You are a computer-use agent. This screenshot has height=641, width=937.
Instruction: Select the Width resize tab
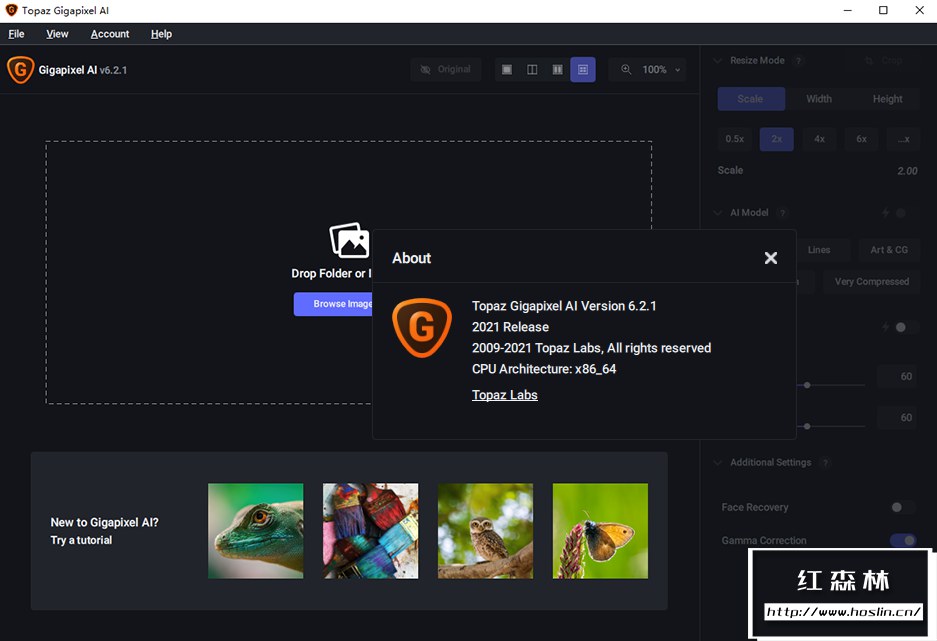pos(819,99)
